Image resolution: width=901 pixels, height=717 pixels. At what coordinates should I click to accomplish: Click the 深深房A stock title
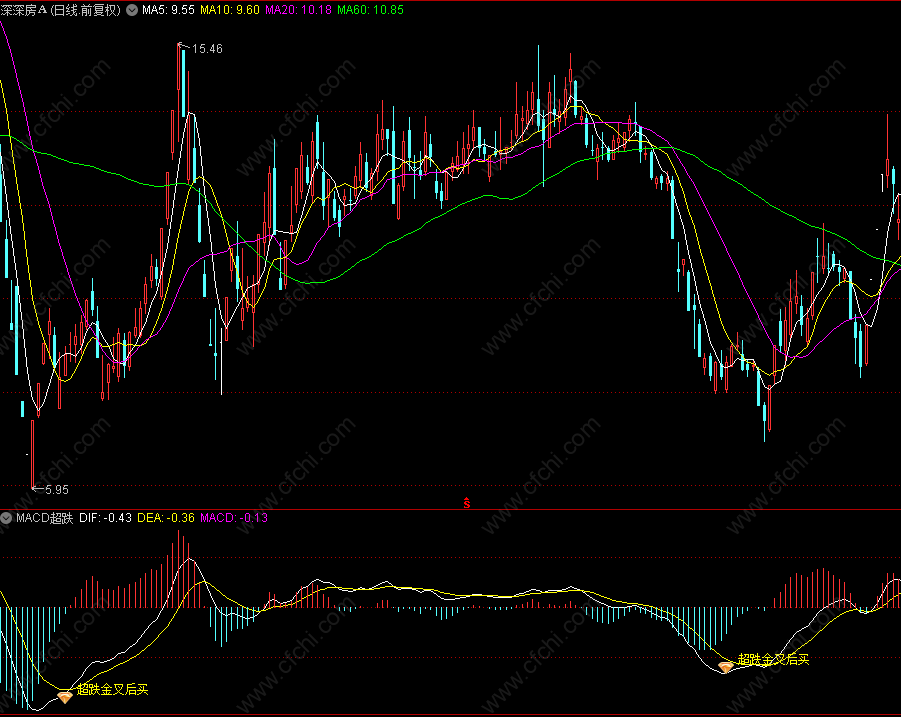point(24,10)
